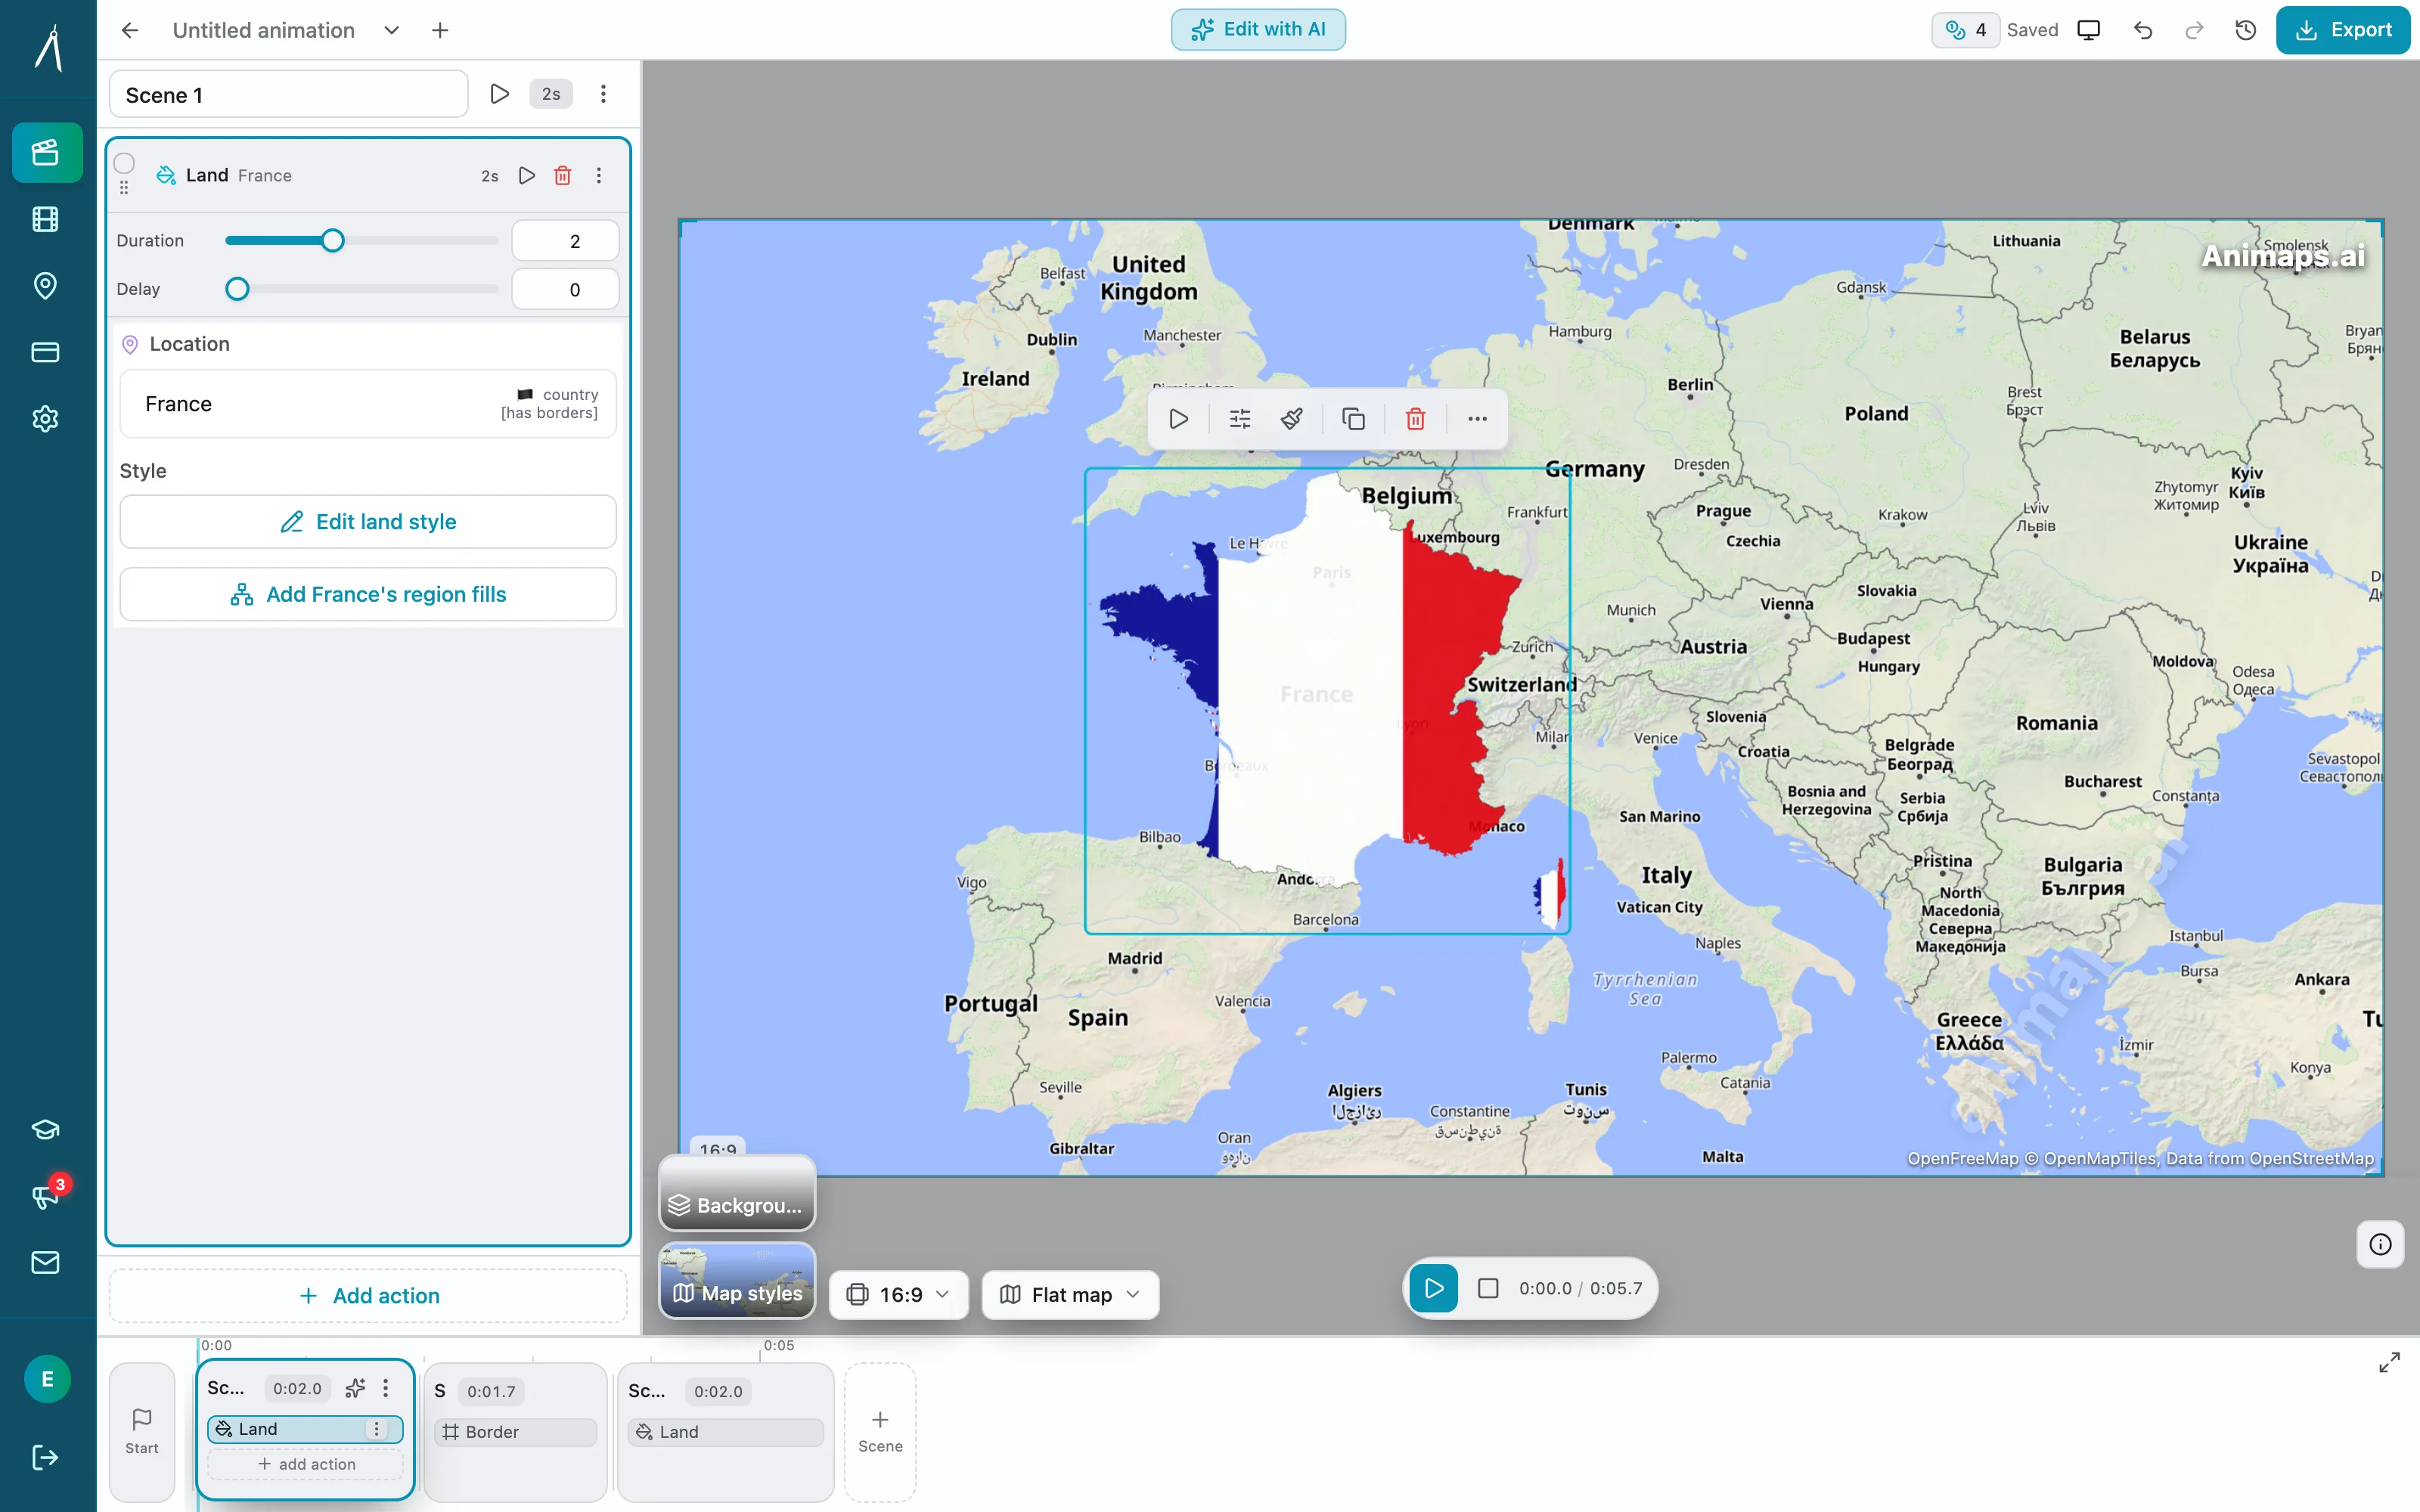Click the Delay slider handle
This screenshot has width=2420, height=1512.
(x=237, y=289)
